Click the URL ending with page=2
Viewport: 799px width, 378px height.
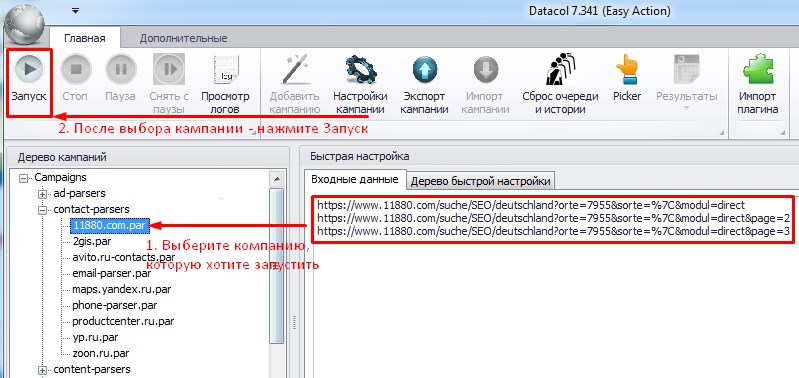(x=553, y=218)
